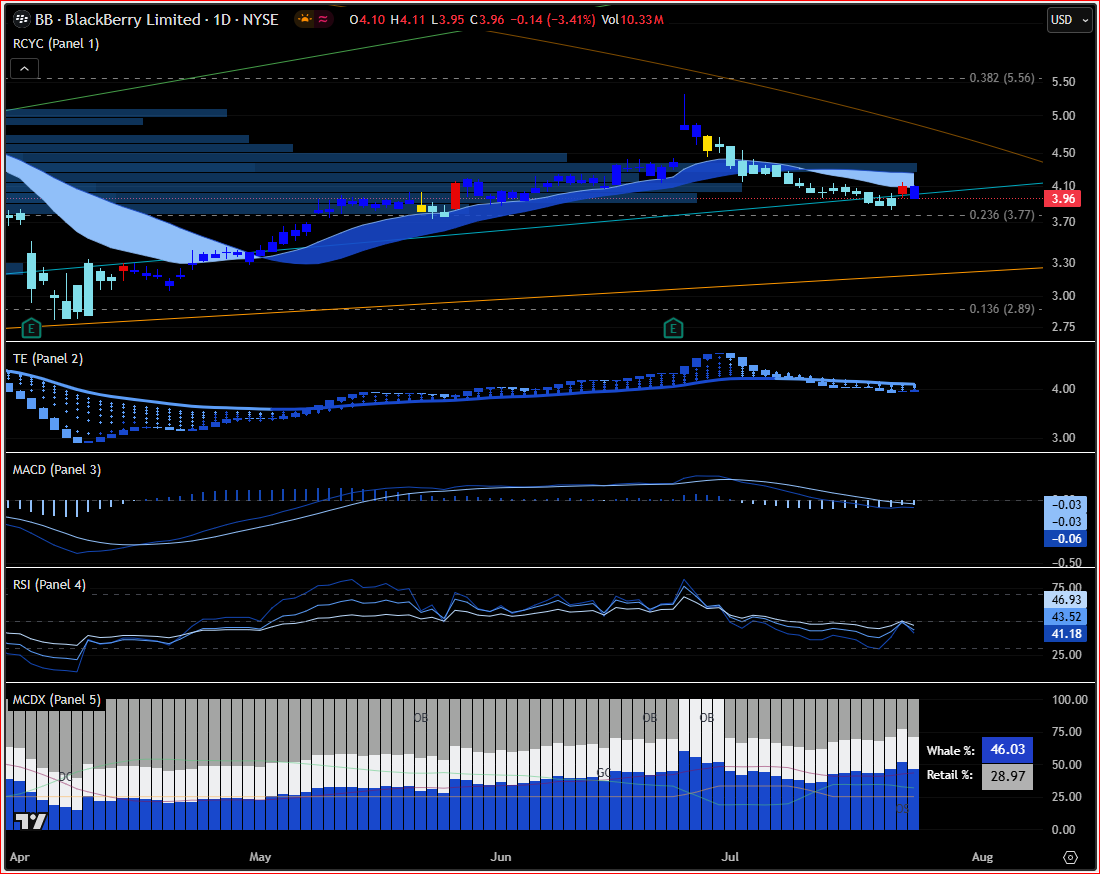This screenshot has height=874, width=1100.
Task: Click the change value −0.14 (−3.41%)
Action: point(553,20)
